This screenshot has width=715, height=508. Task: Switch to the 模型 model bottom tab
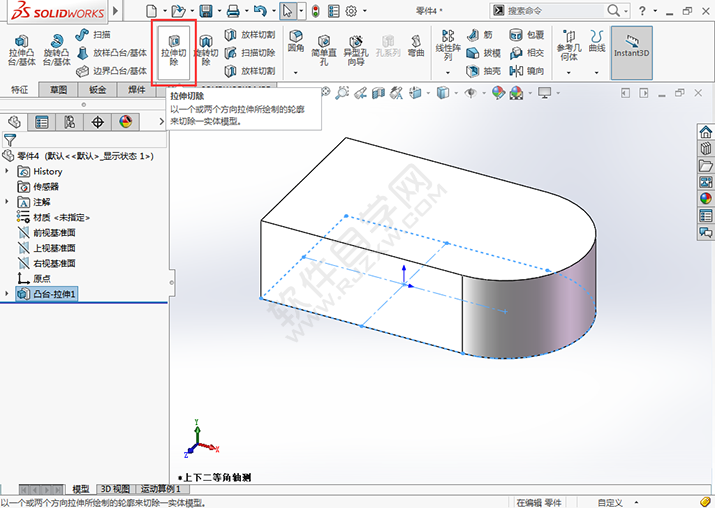coord(81,489)
